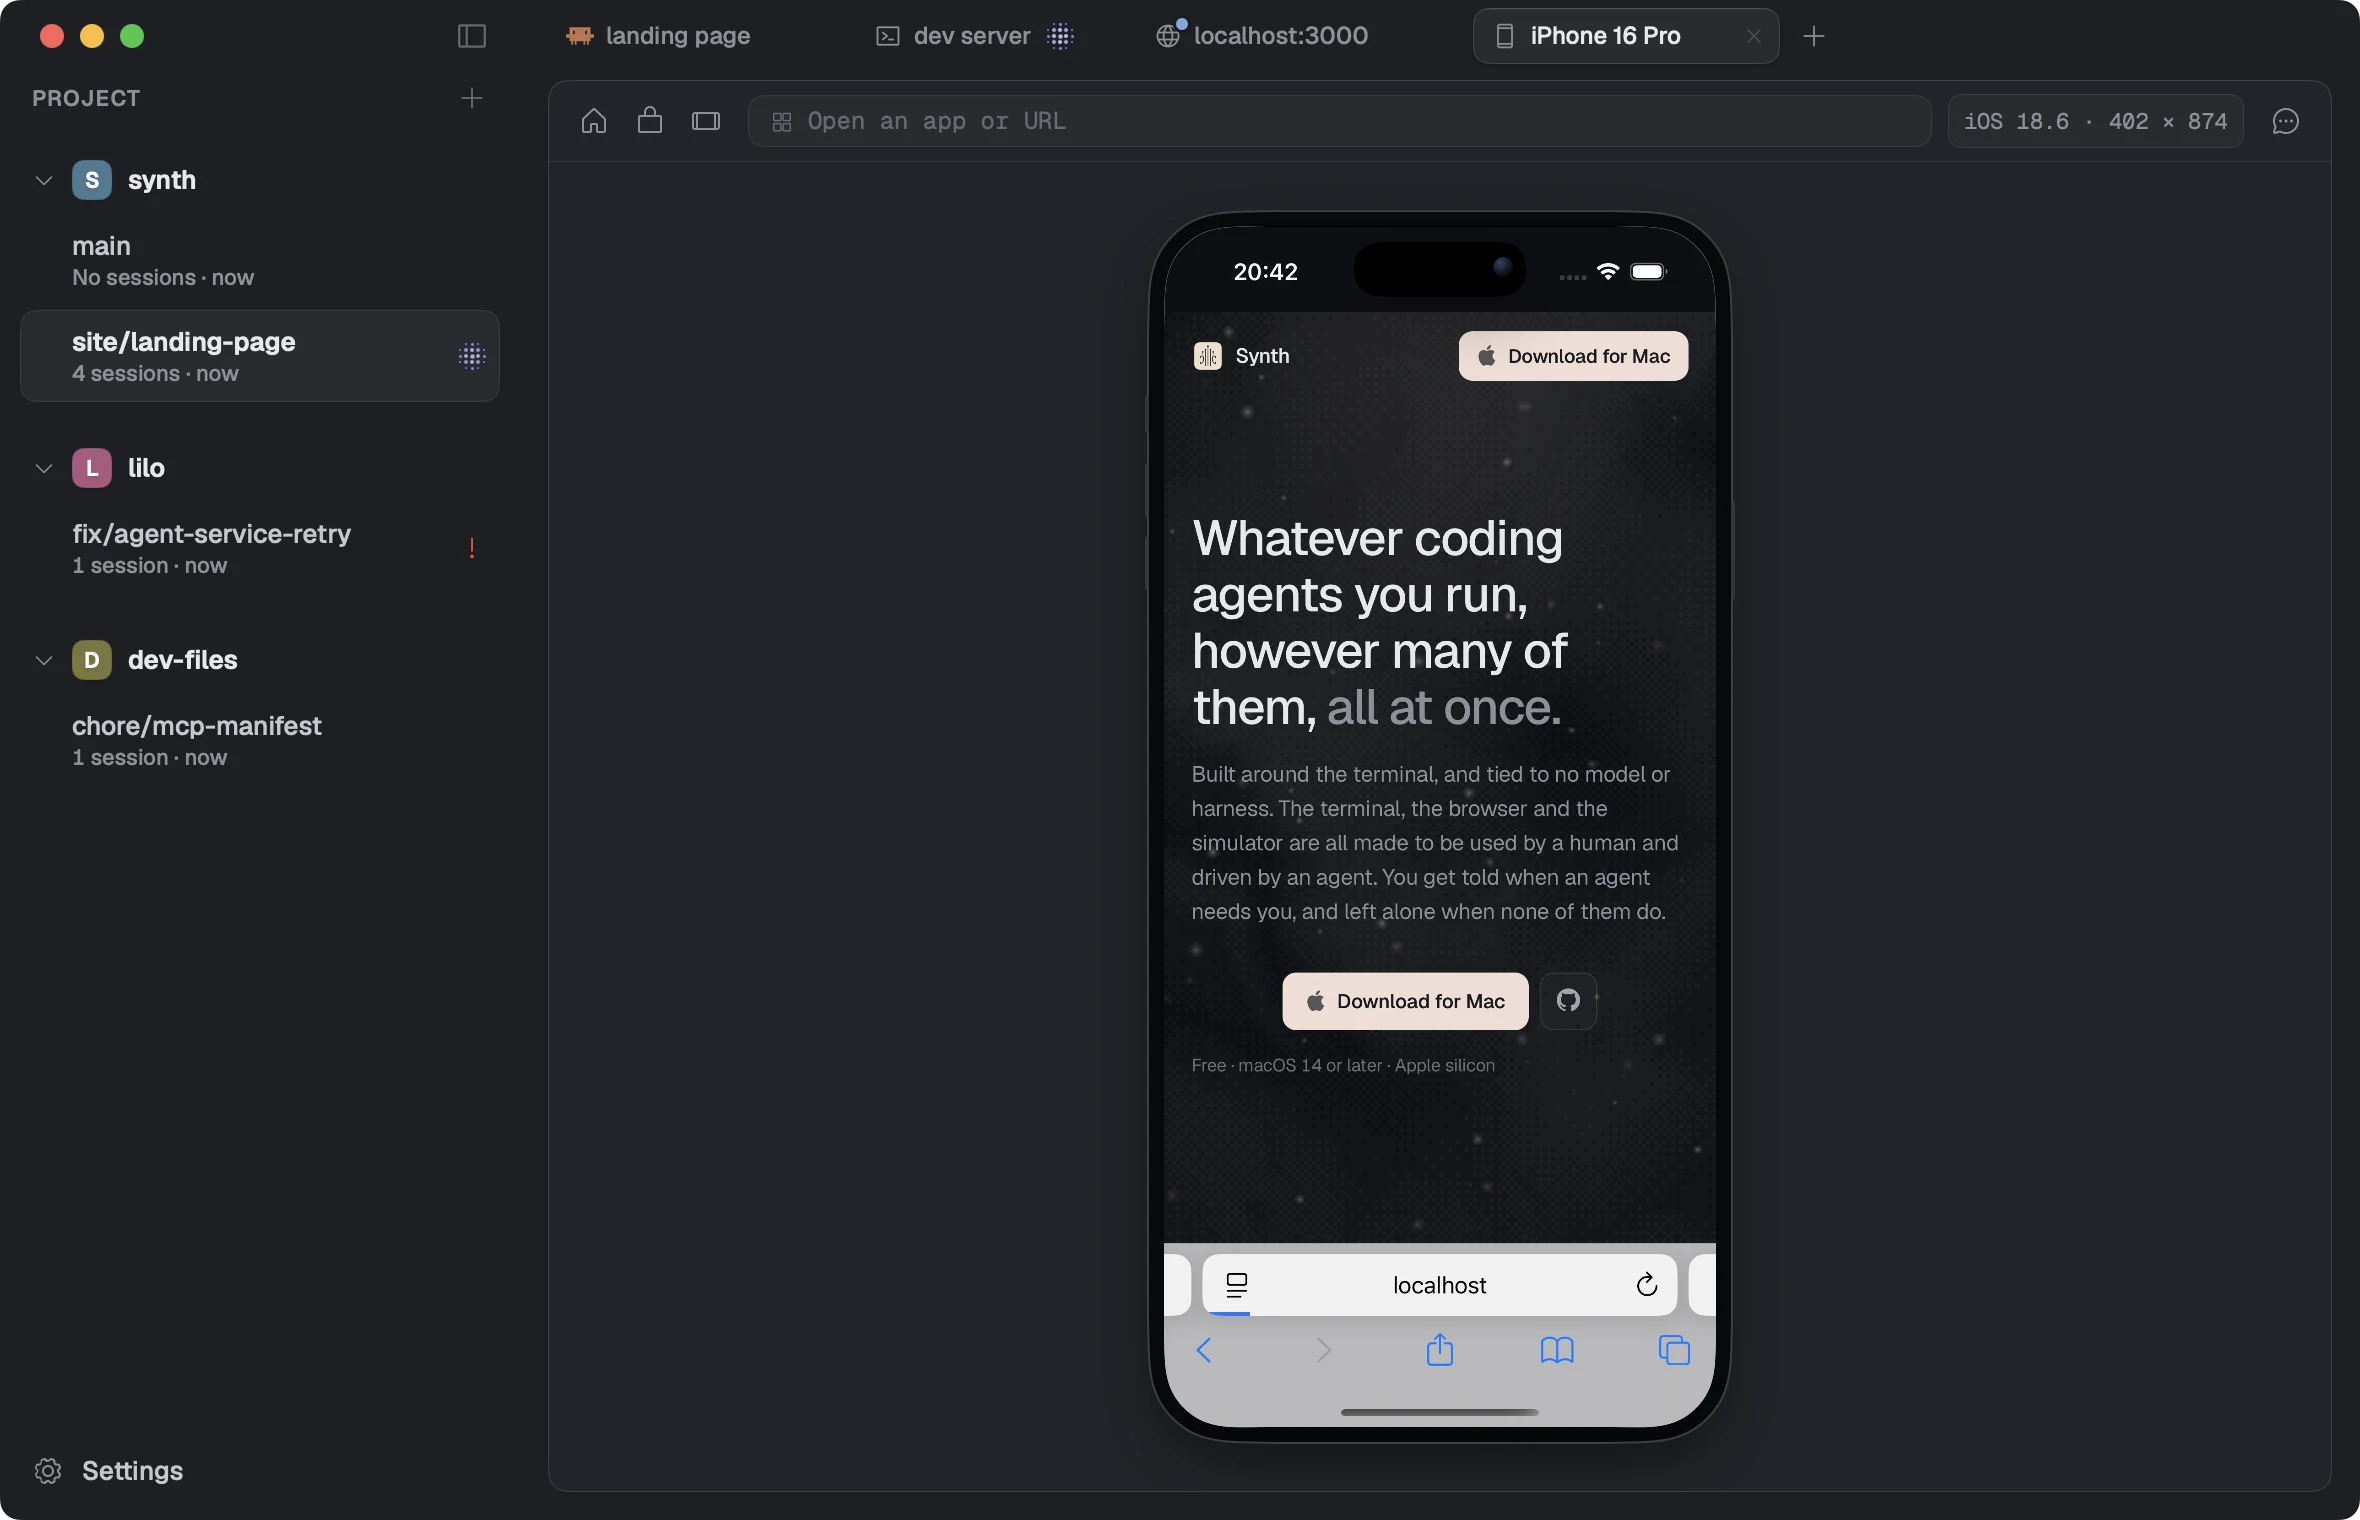Viewport: 2360px width, 1520px height.
Task: Click the 'Free · macOS 14 or later' text
Action: pos(1343,1065)
